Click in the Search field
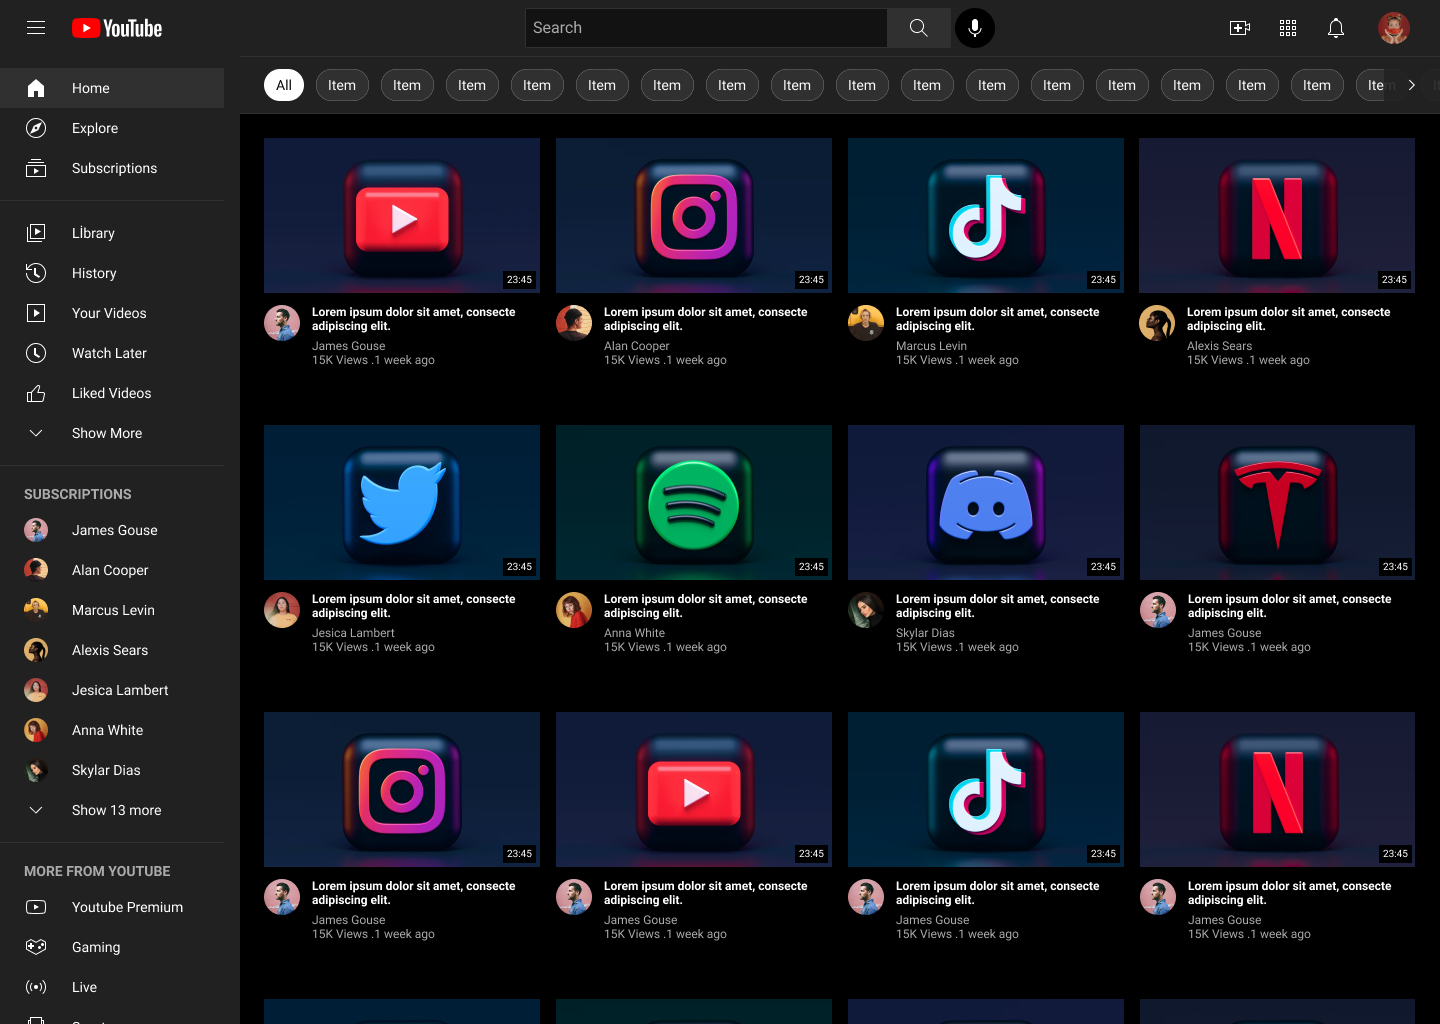 [706, 28]
